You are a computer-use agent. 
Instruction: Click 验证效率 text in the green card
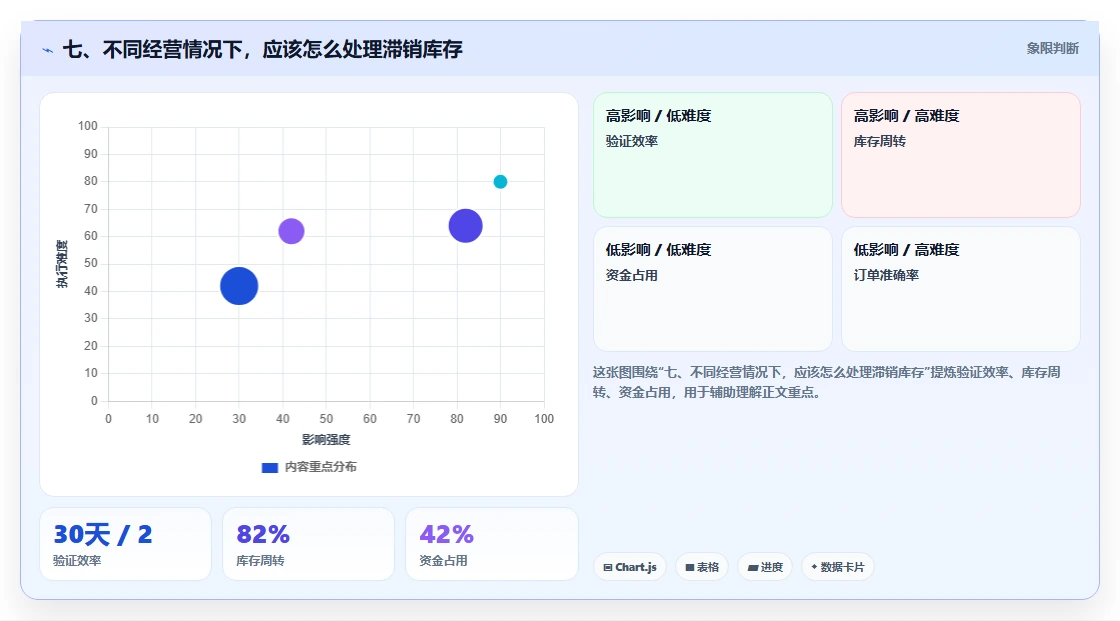631,141
